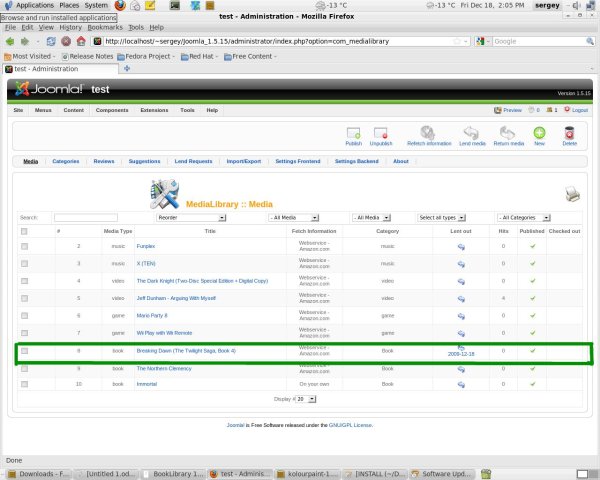This screenshot has height=480, width=600.
Task: Sort by Title column header
Action: [x=210, y=231]
